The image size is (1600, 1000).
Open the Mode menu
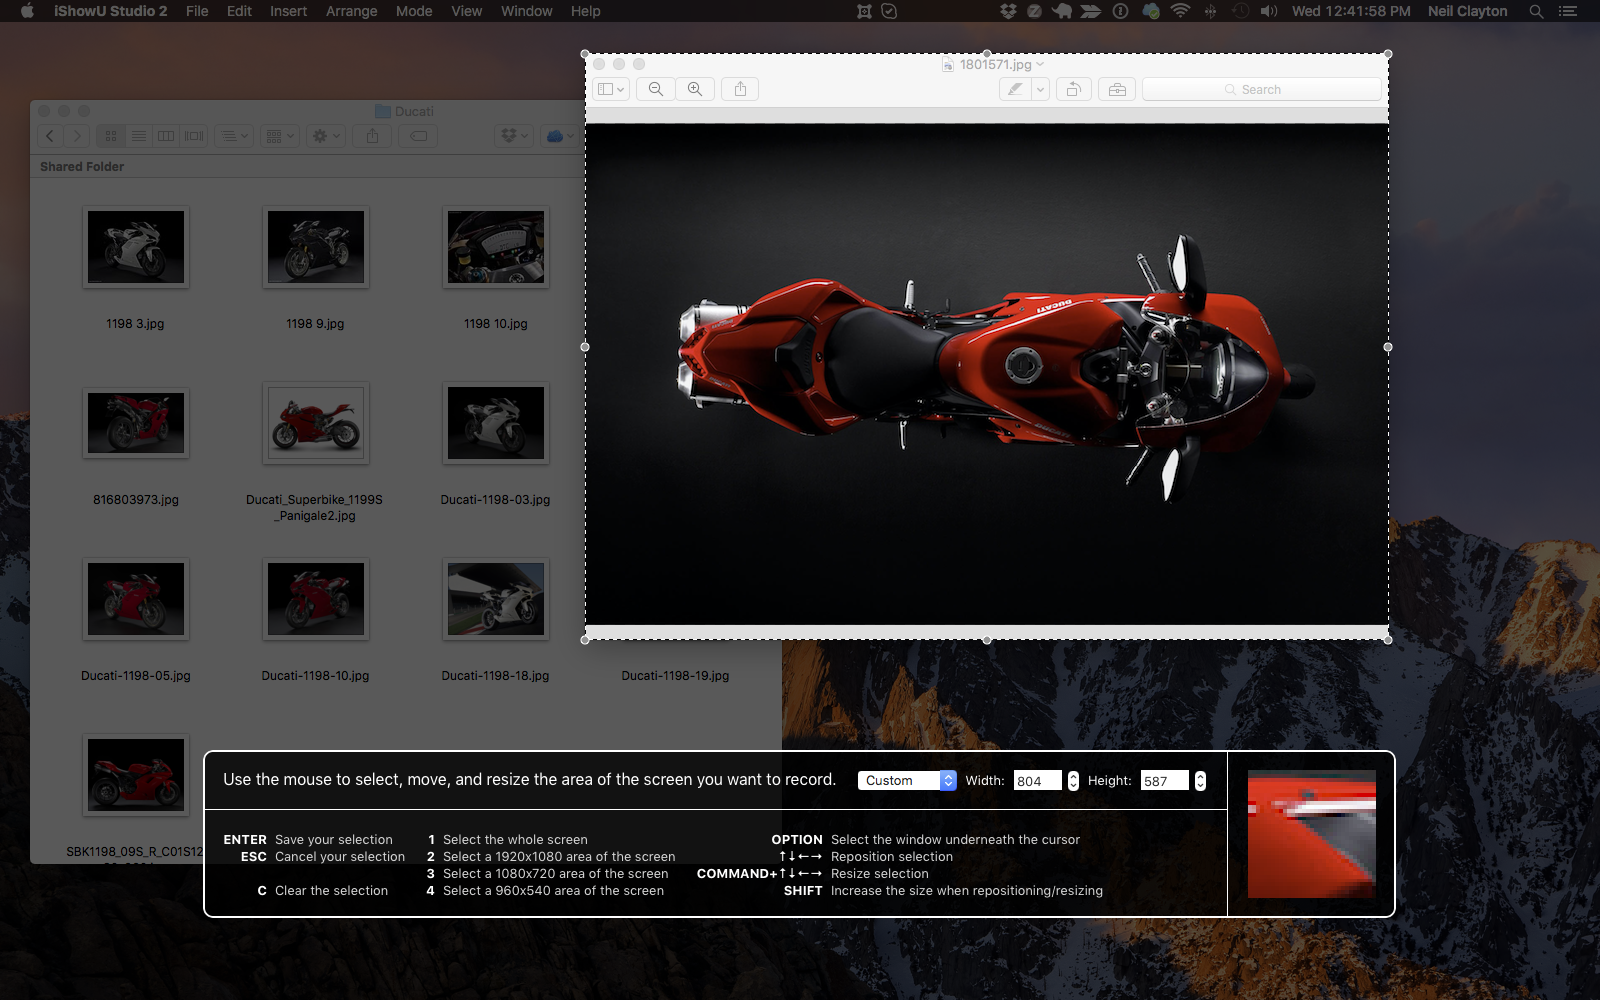tap(414, 11)
